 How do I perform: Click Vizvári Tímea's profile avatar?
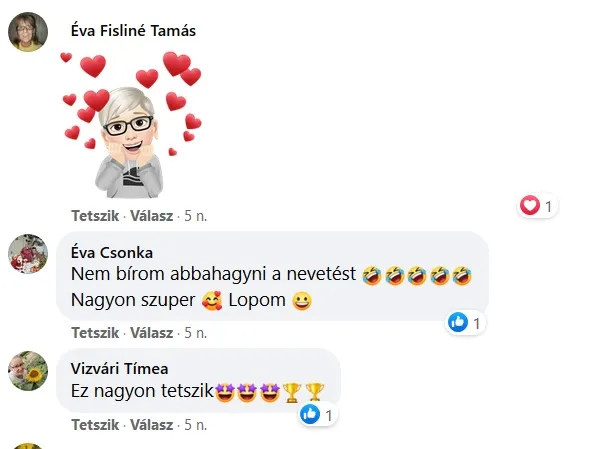(28, 369)
